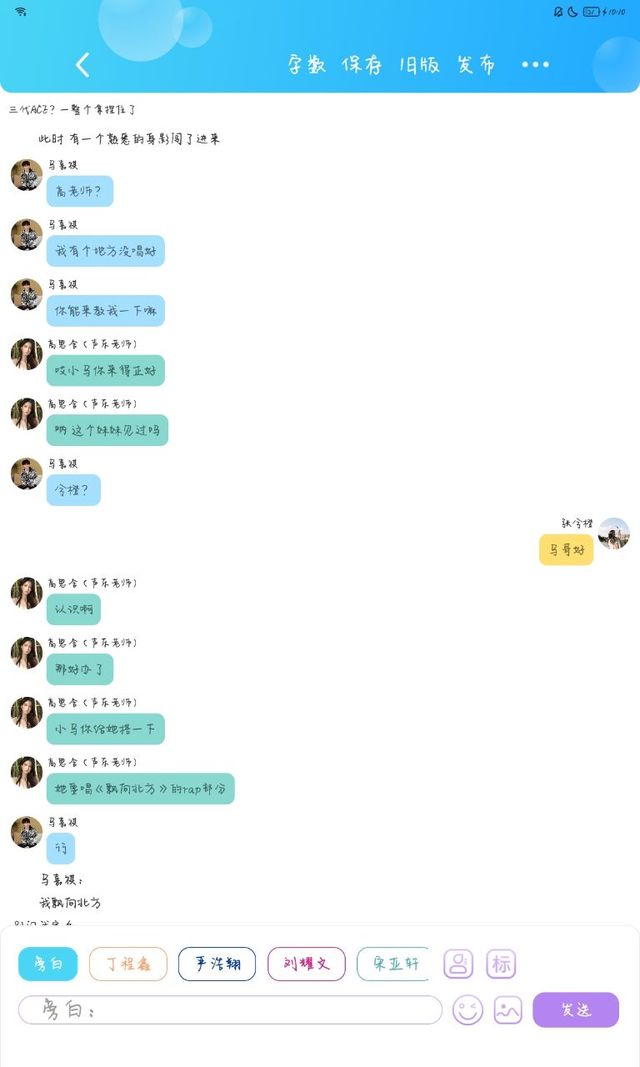The height and width of the screenshot is (1067, 640).
Task: Select the 丁程鑫 character chip
Action: (x=128, y=964)
